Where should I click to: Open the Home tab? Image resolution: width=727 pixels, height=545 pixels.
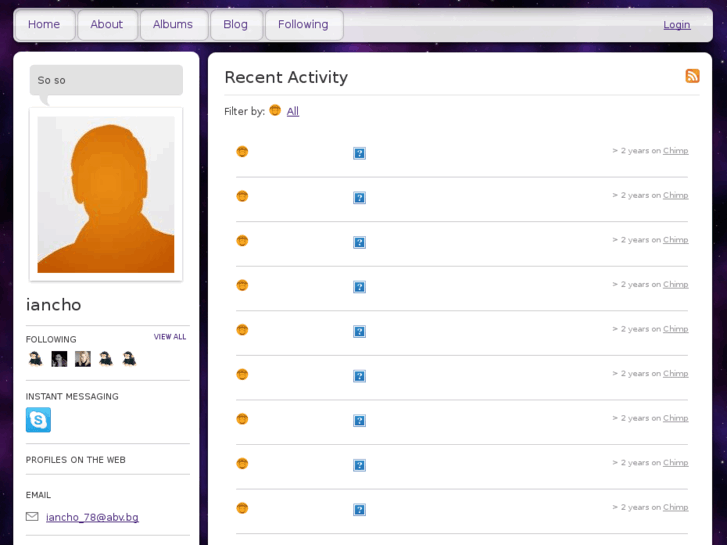coord(45,25)
